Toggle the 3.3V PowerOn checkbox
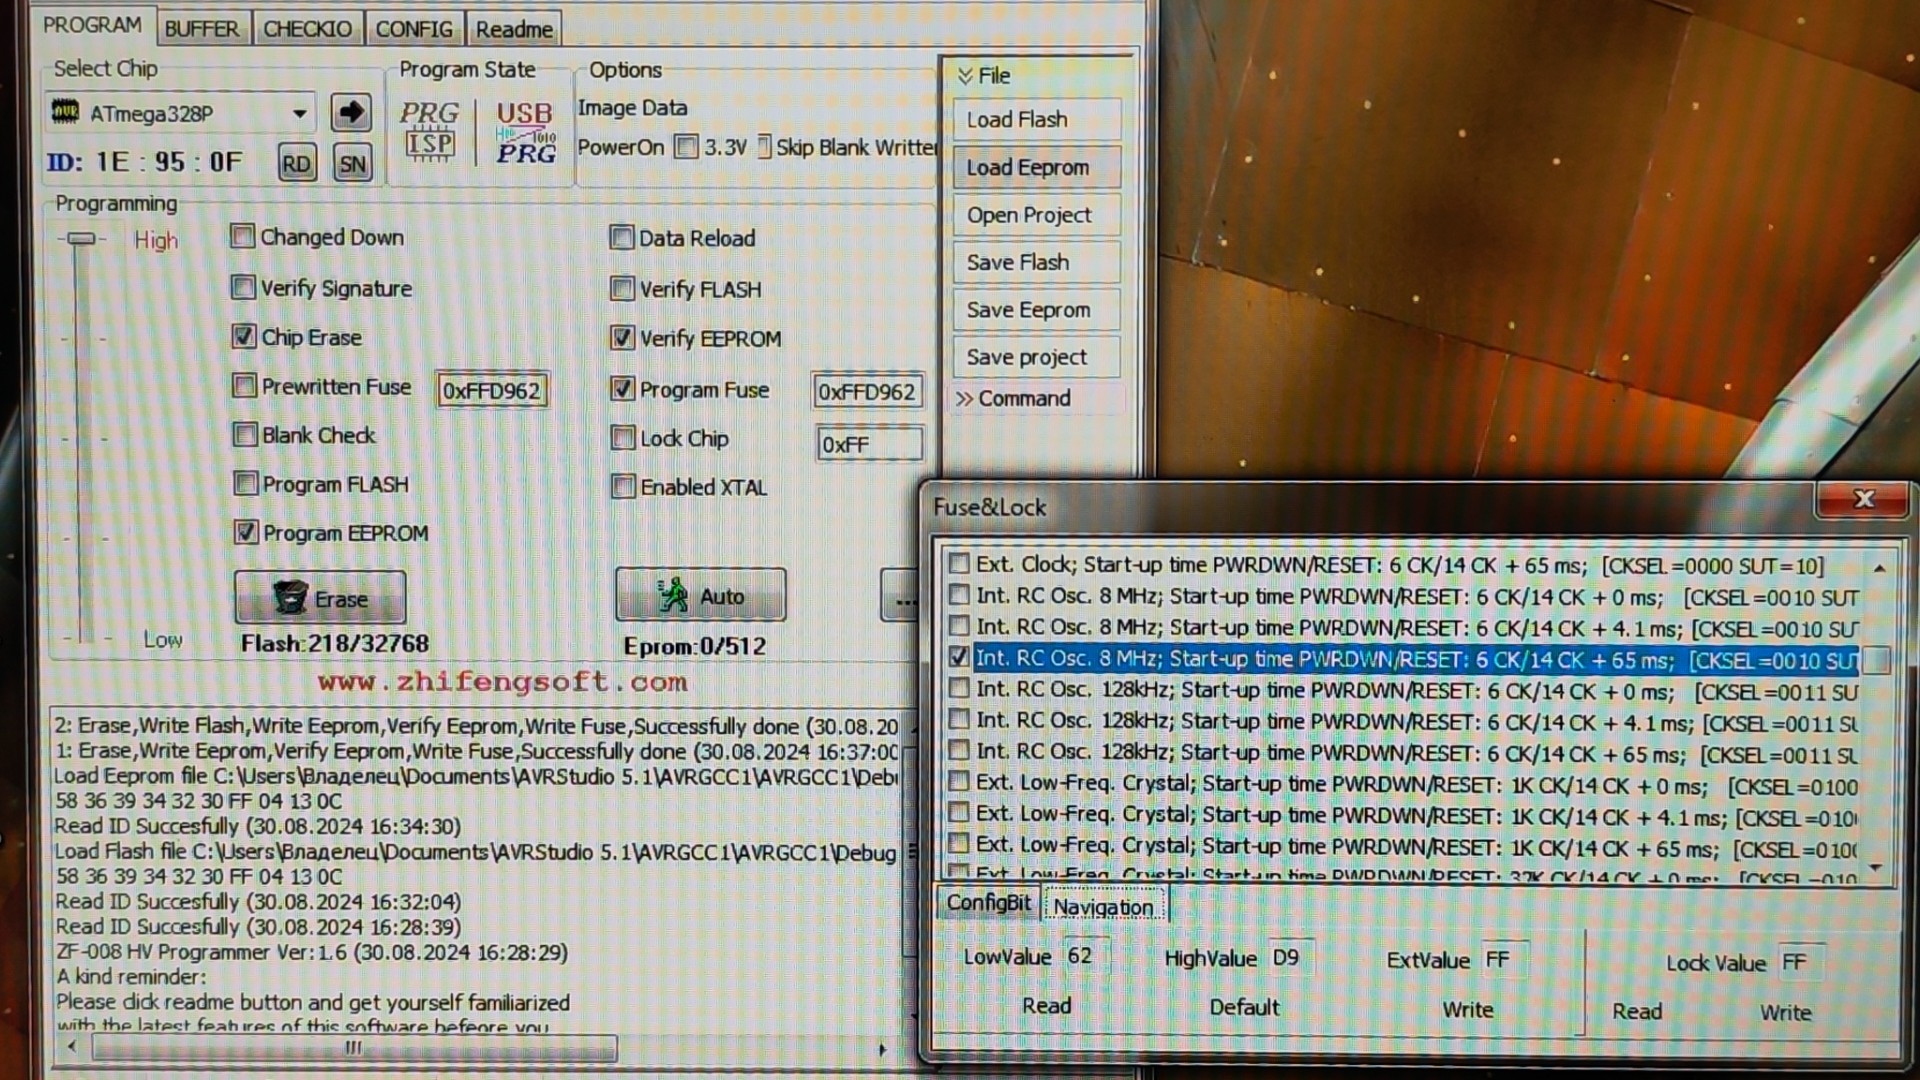Screen dimensions: 1920x1080 [686, 147]
